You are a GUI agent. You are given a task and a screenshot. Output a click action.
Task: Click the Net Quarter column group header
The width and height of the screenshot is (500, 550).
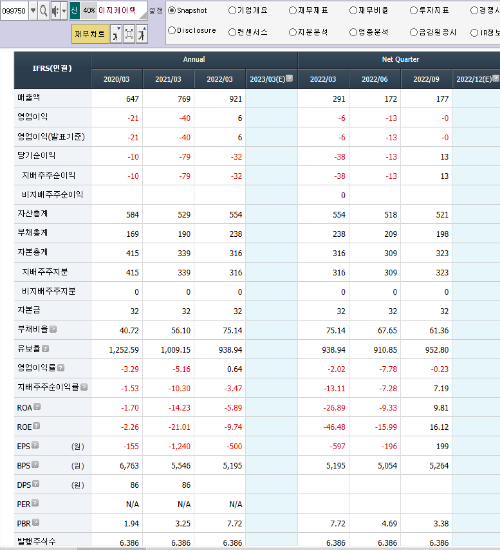click(399, 60)
